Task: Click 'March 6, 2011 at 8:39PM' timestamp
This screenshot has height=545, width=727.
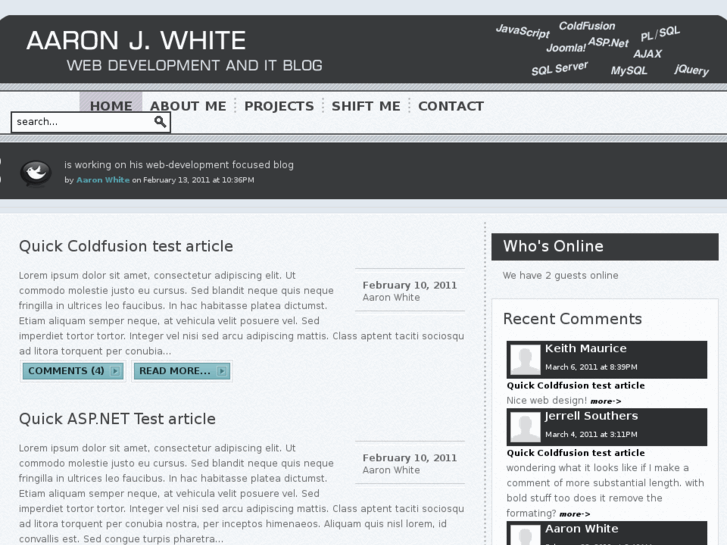Action: (x=591, y=367)
